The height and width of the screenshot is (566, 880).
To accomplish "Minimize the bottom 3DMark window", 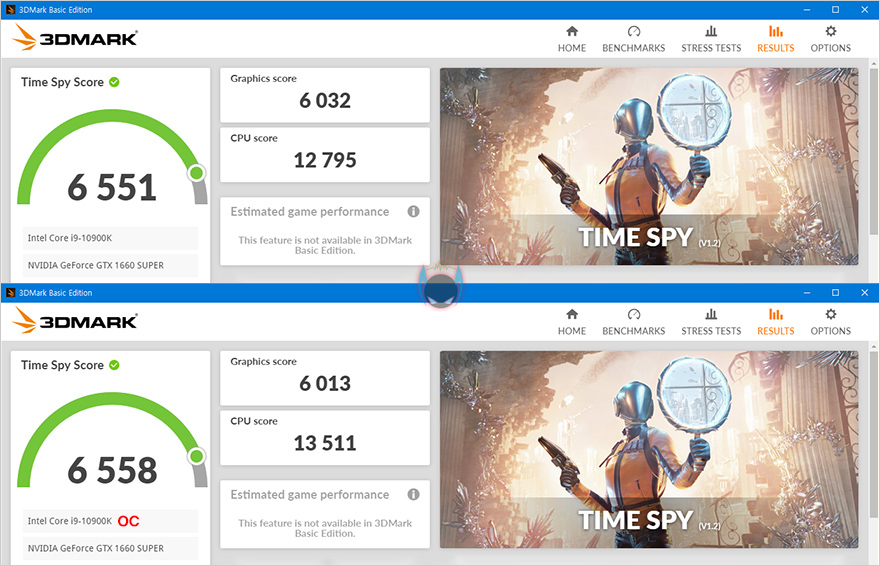I will click(x=806, y=292).
